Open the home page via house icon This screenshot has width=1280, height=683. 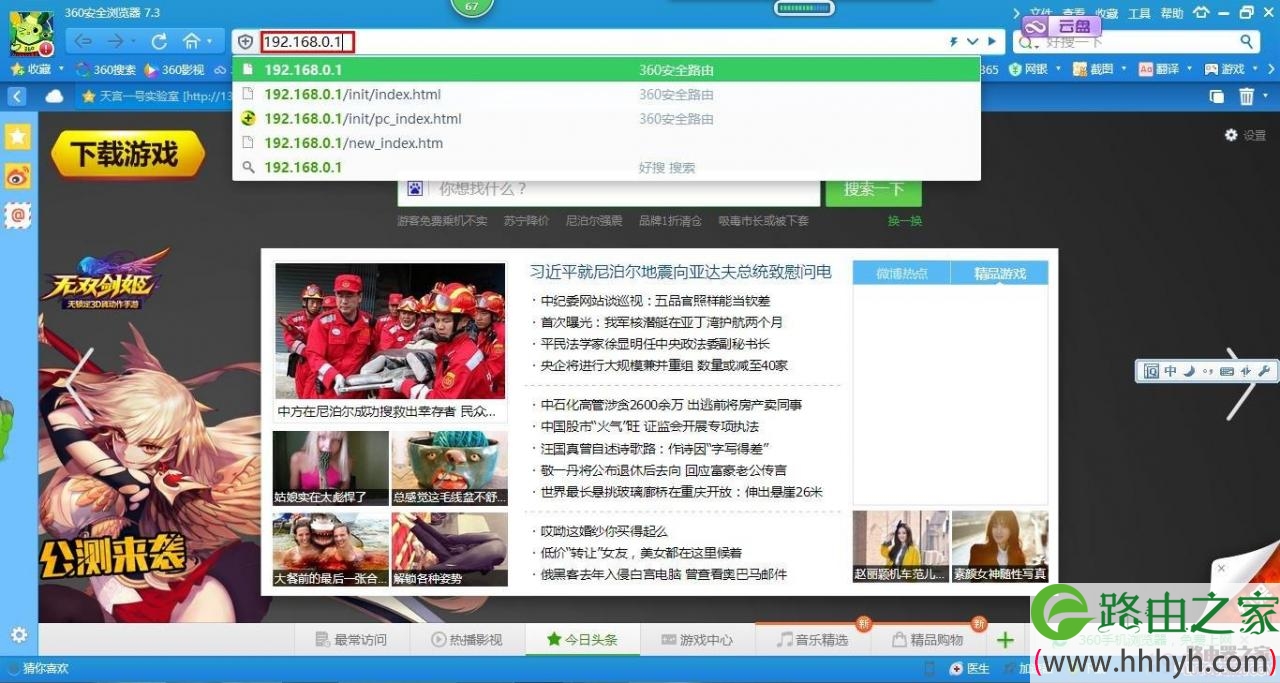coord(192,42)
